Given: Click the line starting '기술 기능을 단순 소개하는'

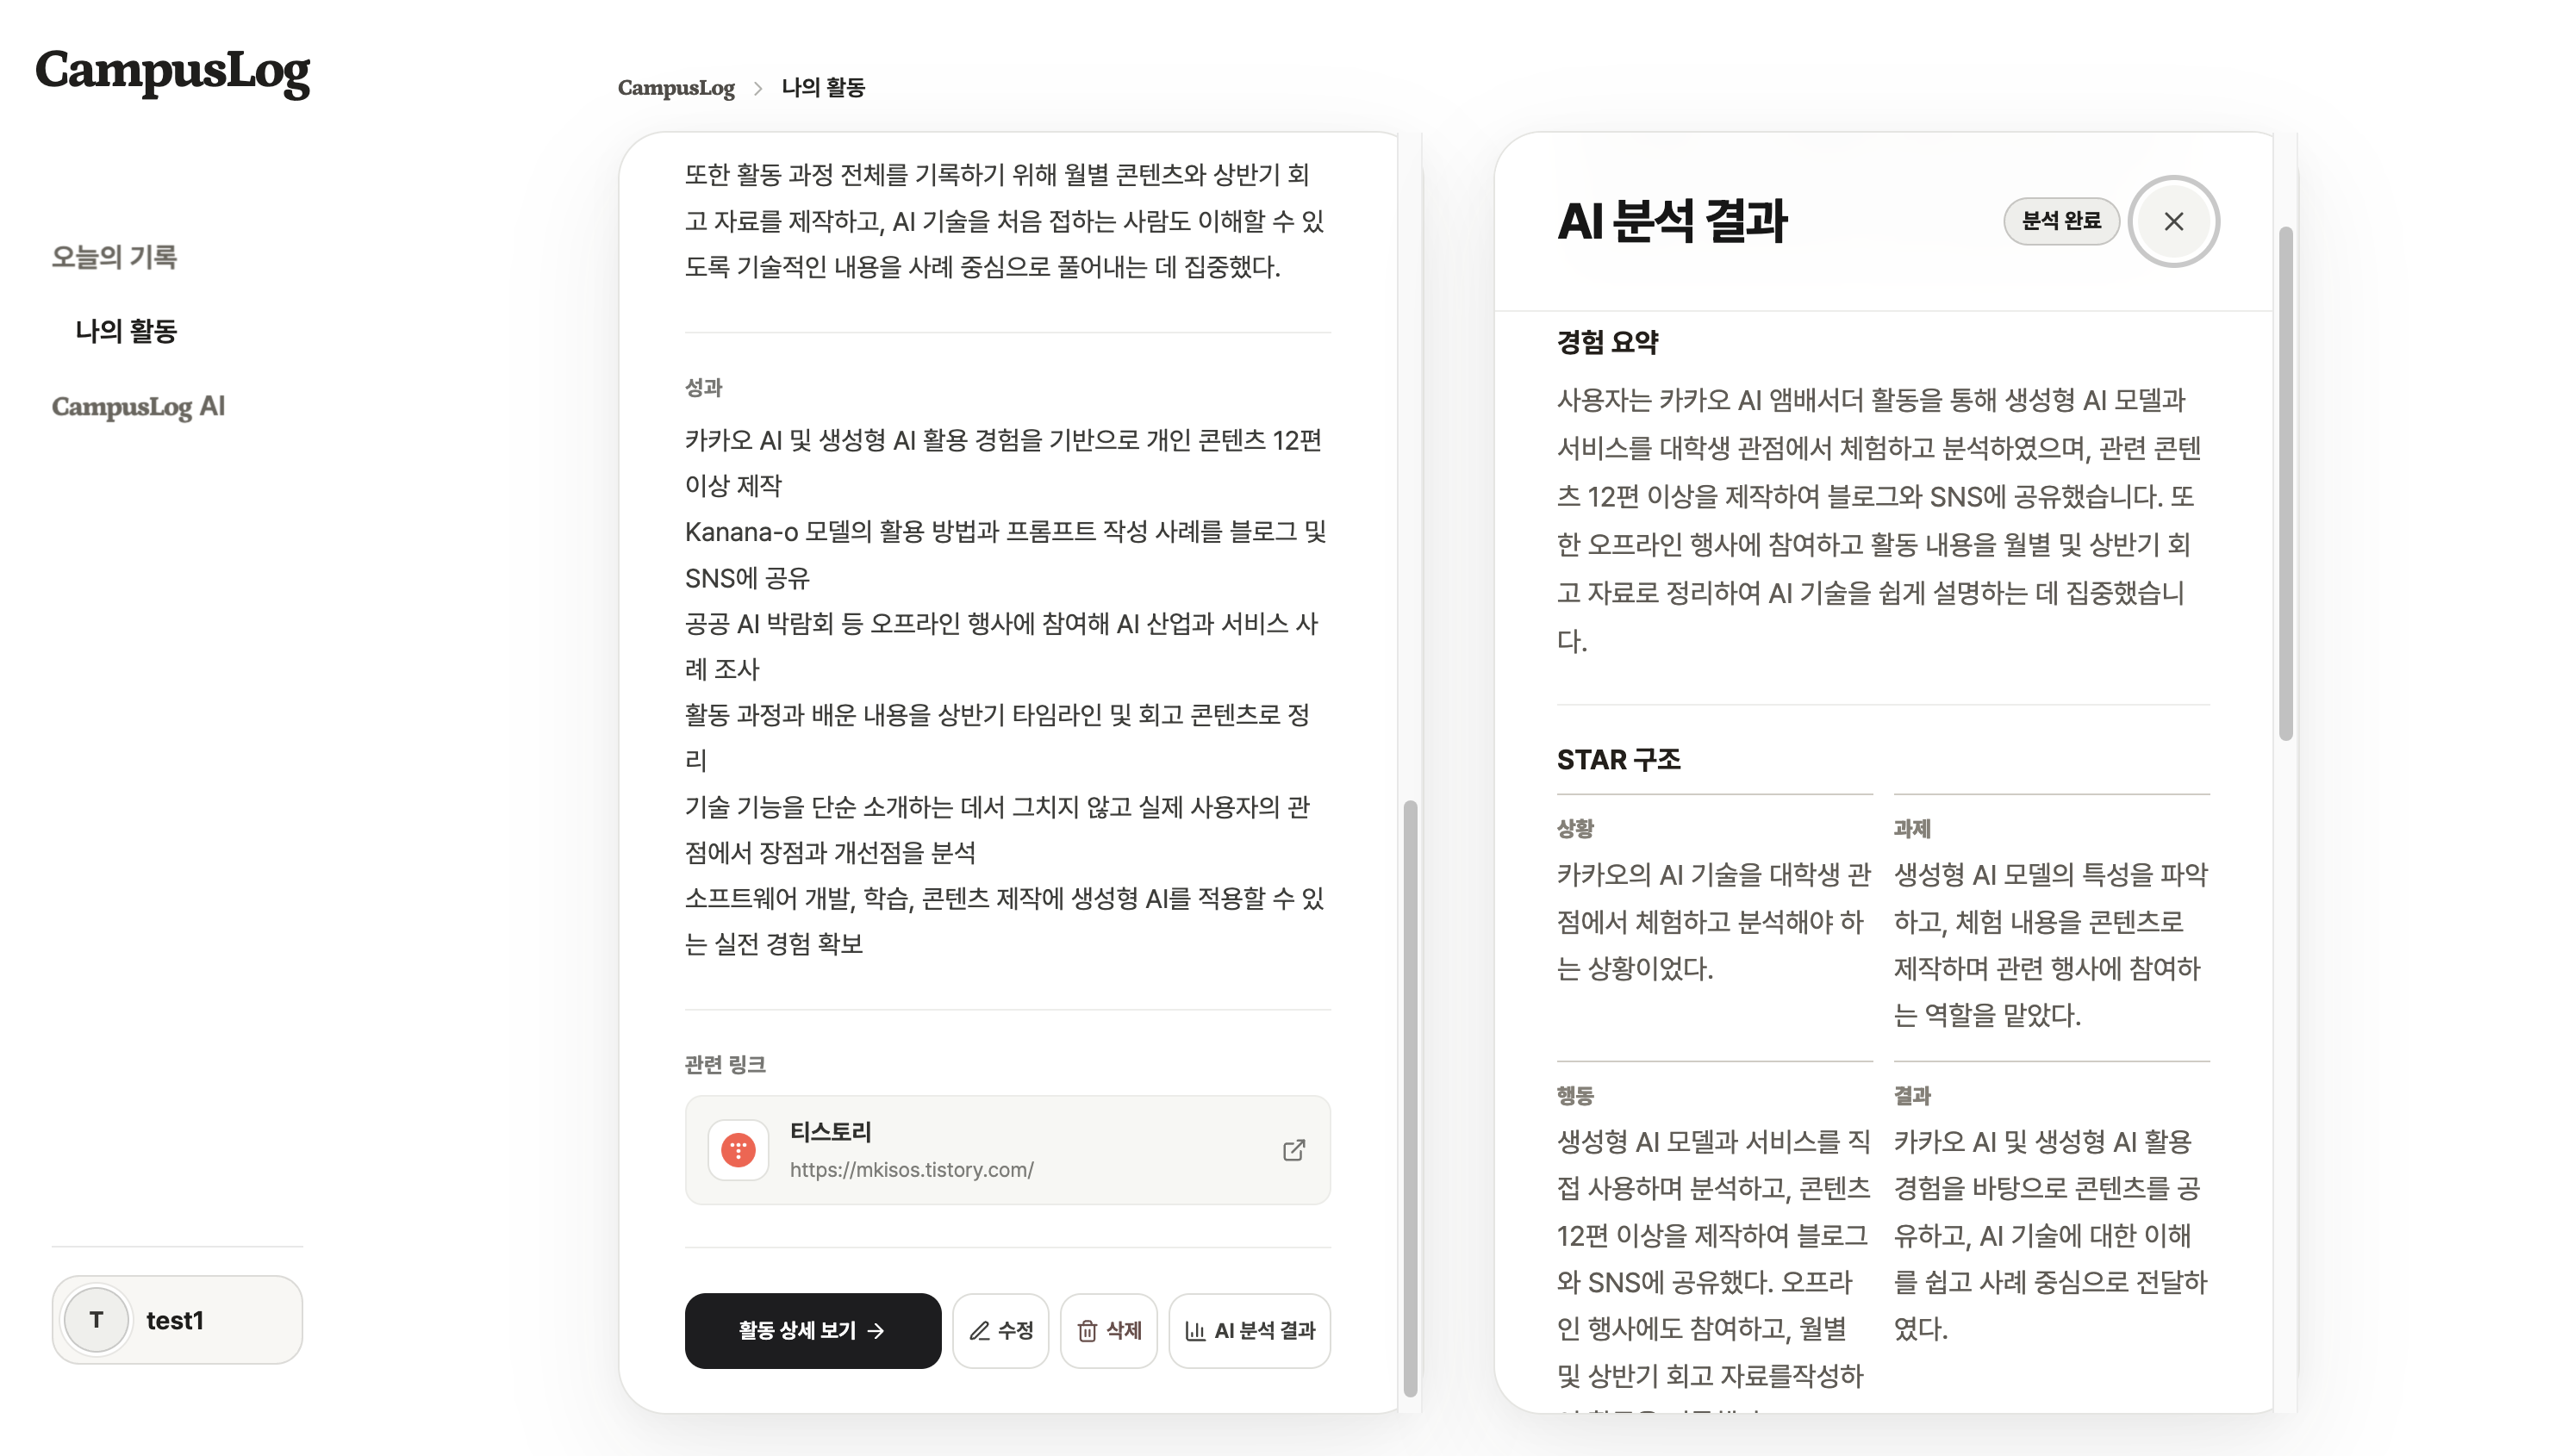Looking at the screenshot, I should pyautogui.click(x=997, y=807).
